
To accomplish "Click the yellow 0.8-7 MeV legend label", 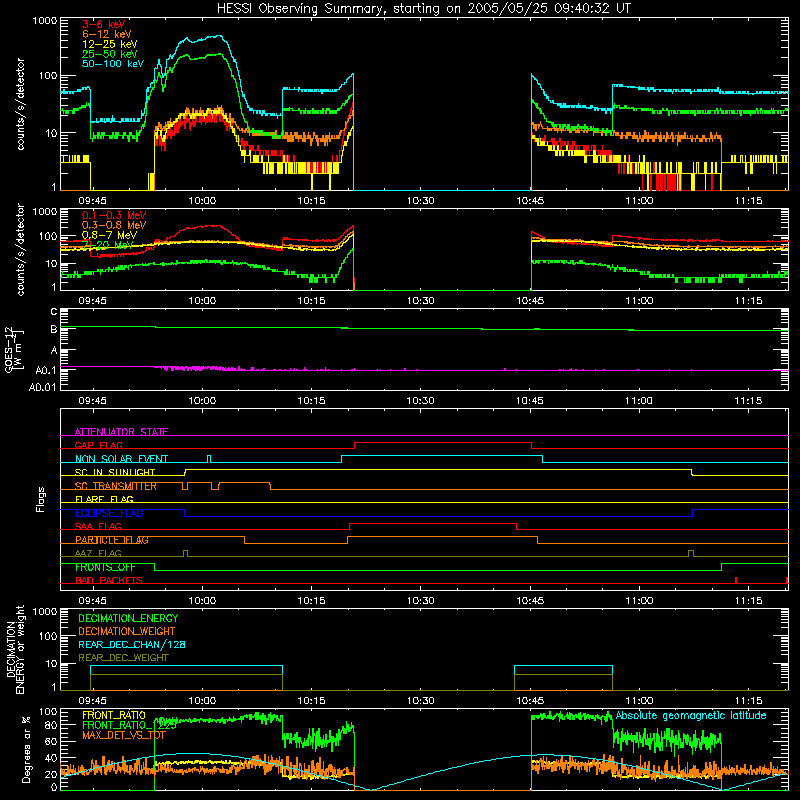I will [109, 235].
